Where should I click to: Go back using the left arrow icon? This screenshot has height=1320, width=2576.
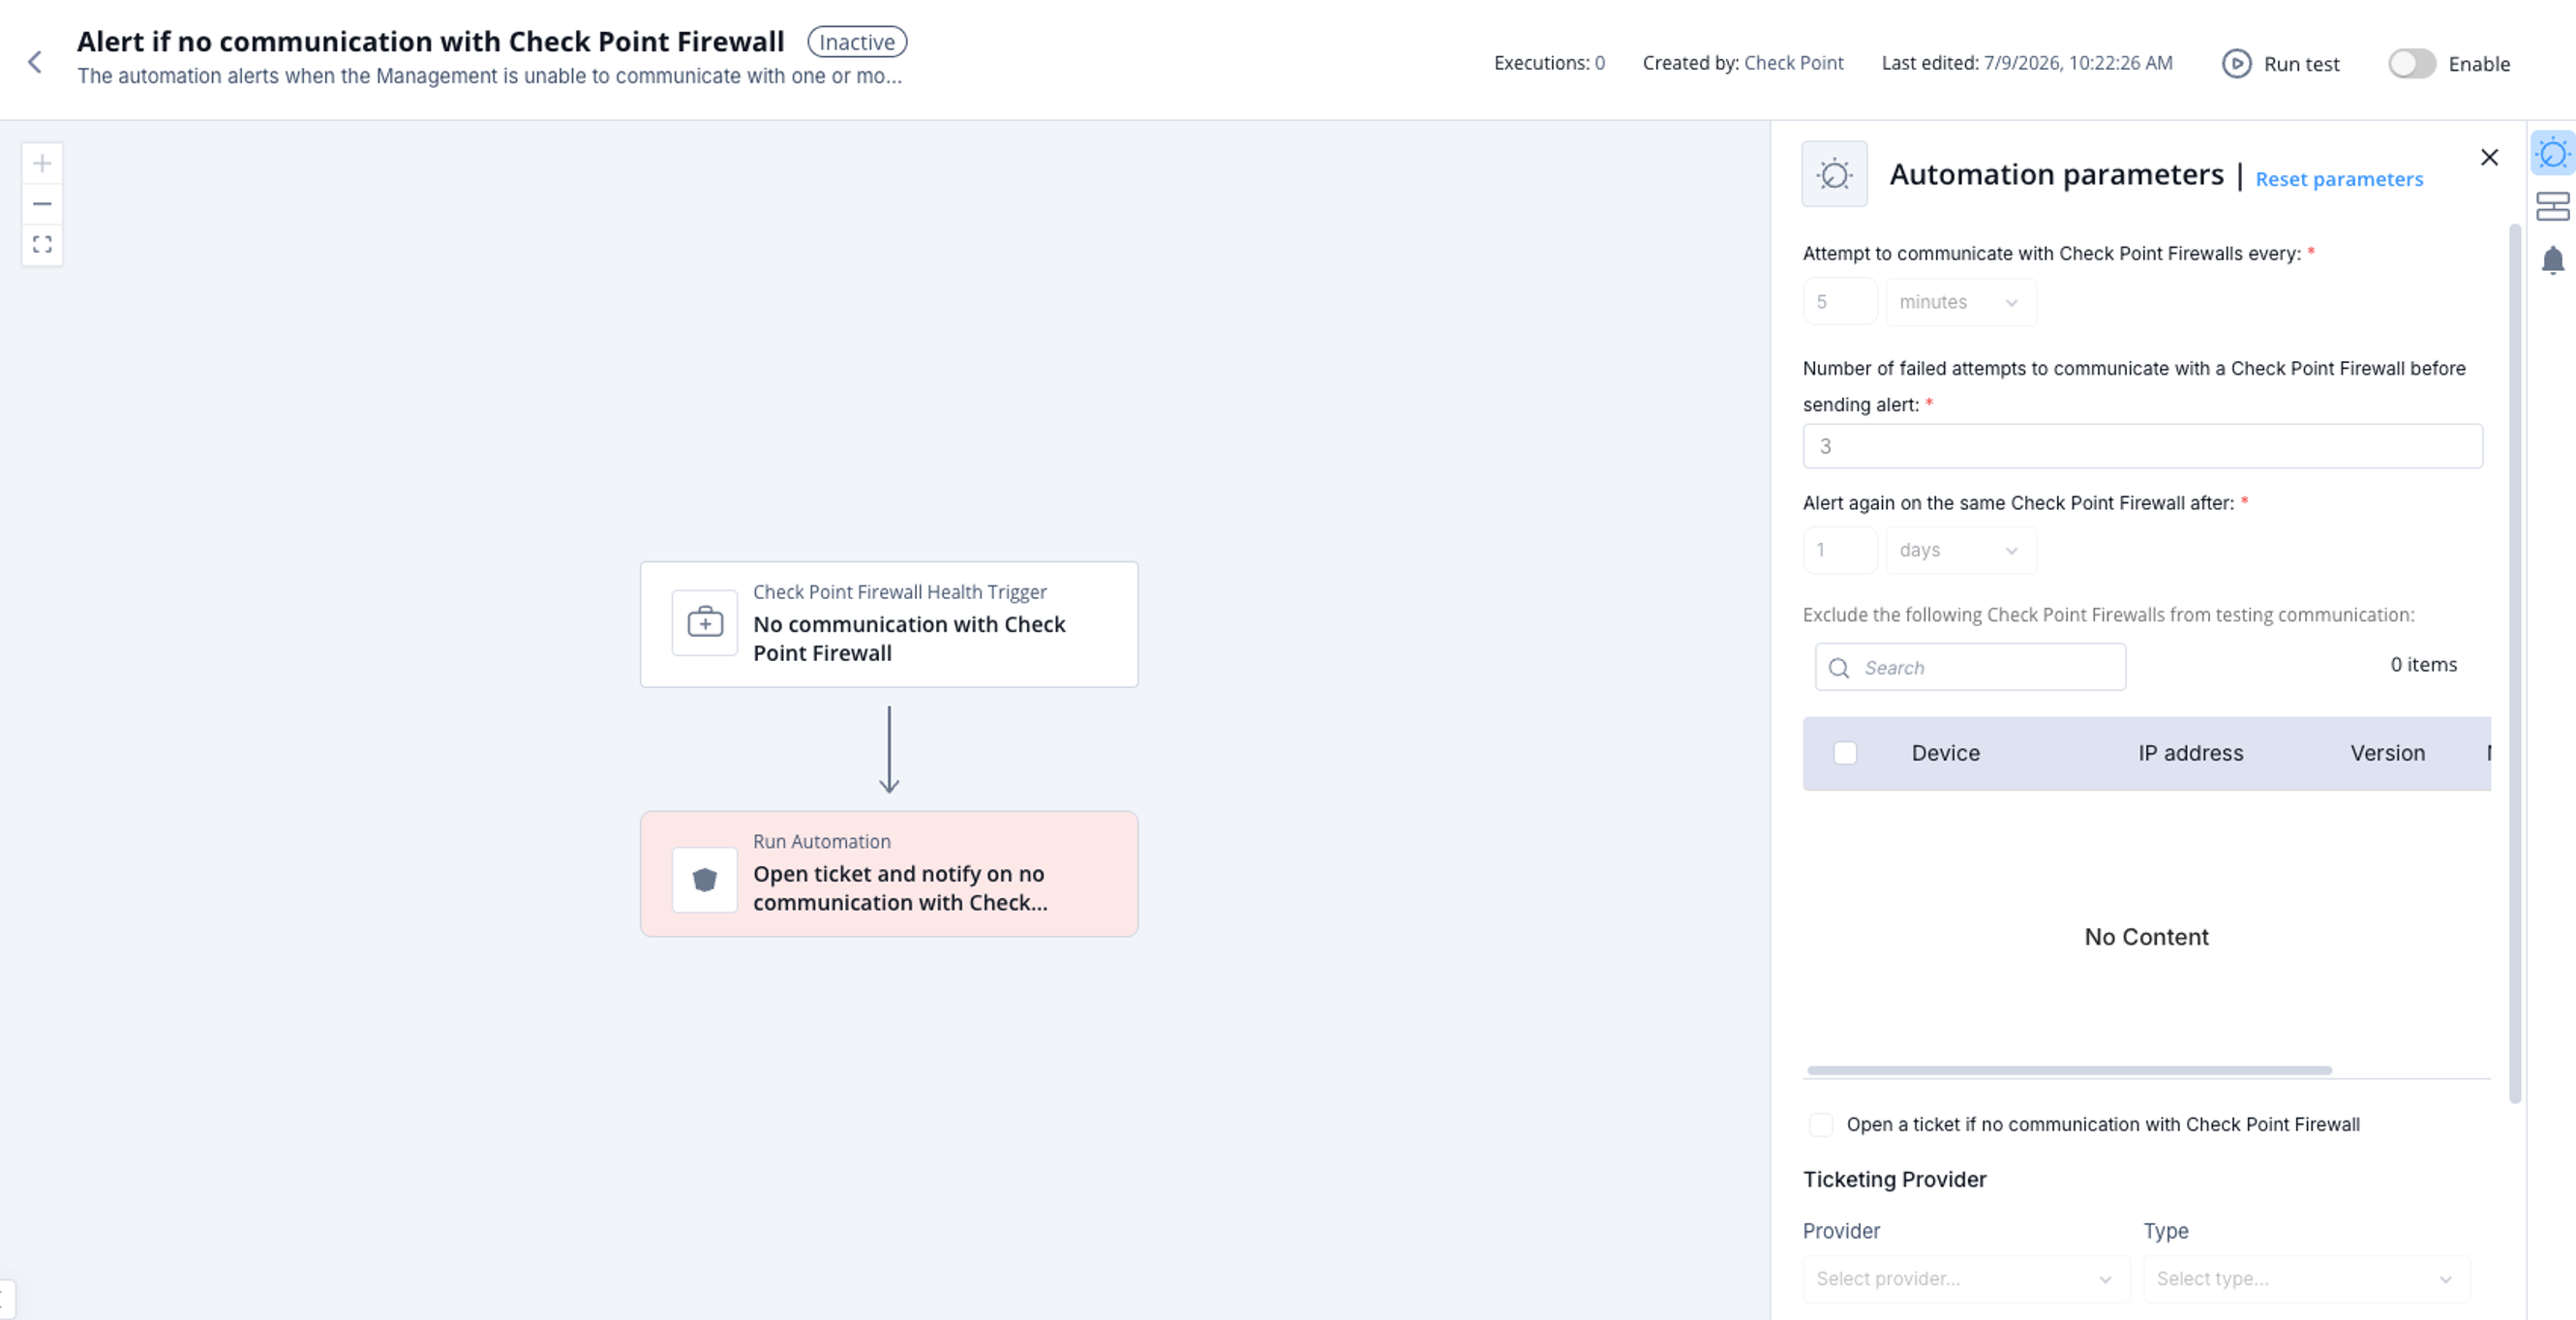(x=35, y=62)
